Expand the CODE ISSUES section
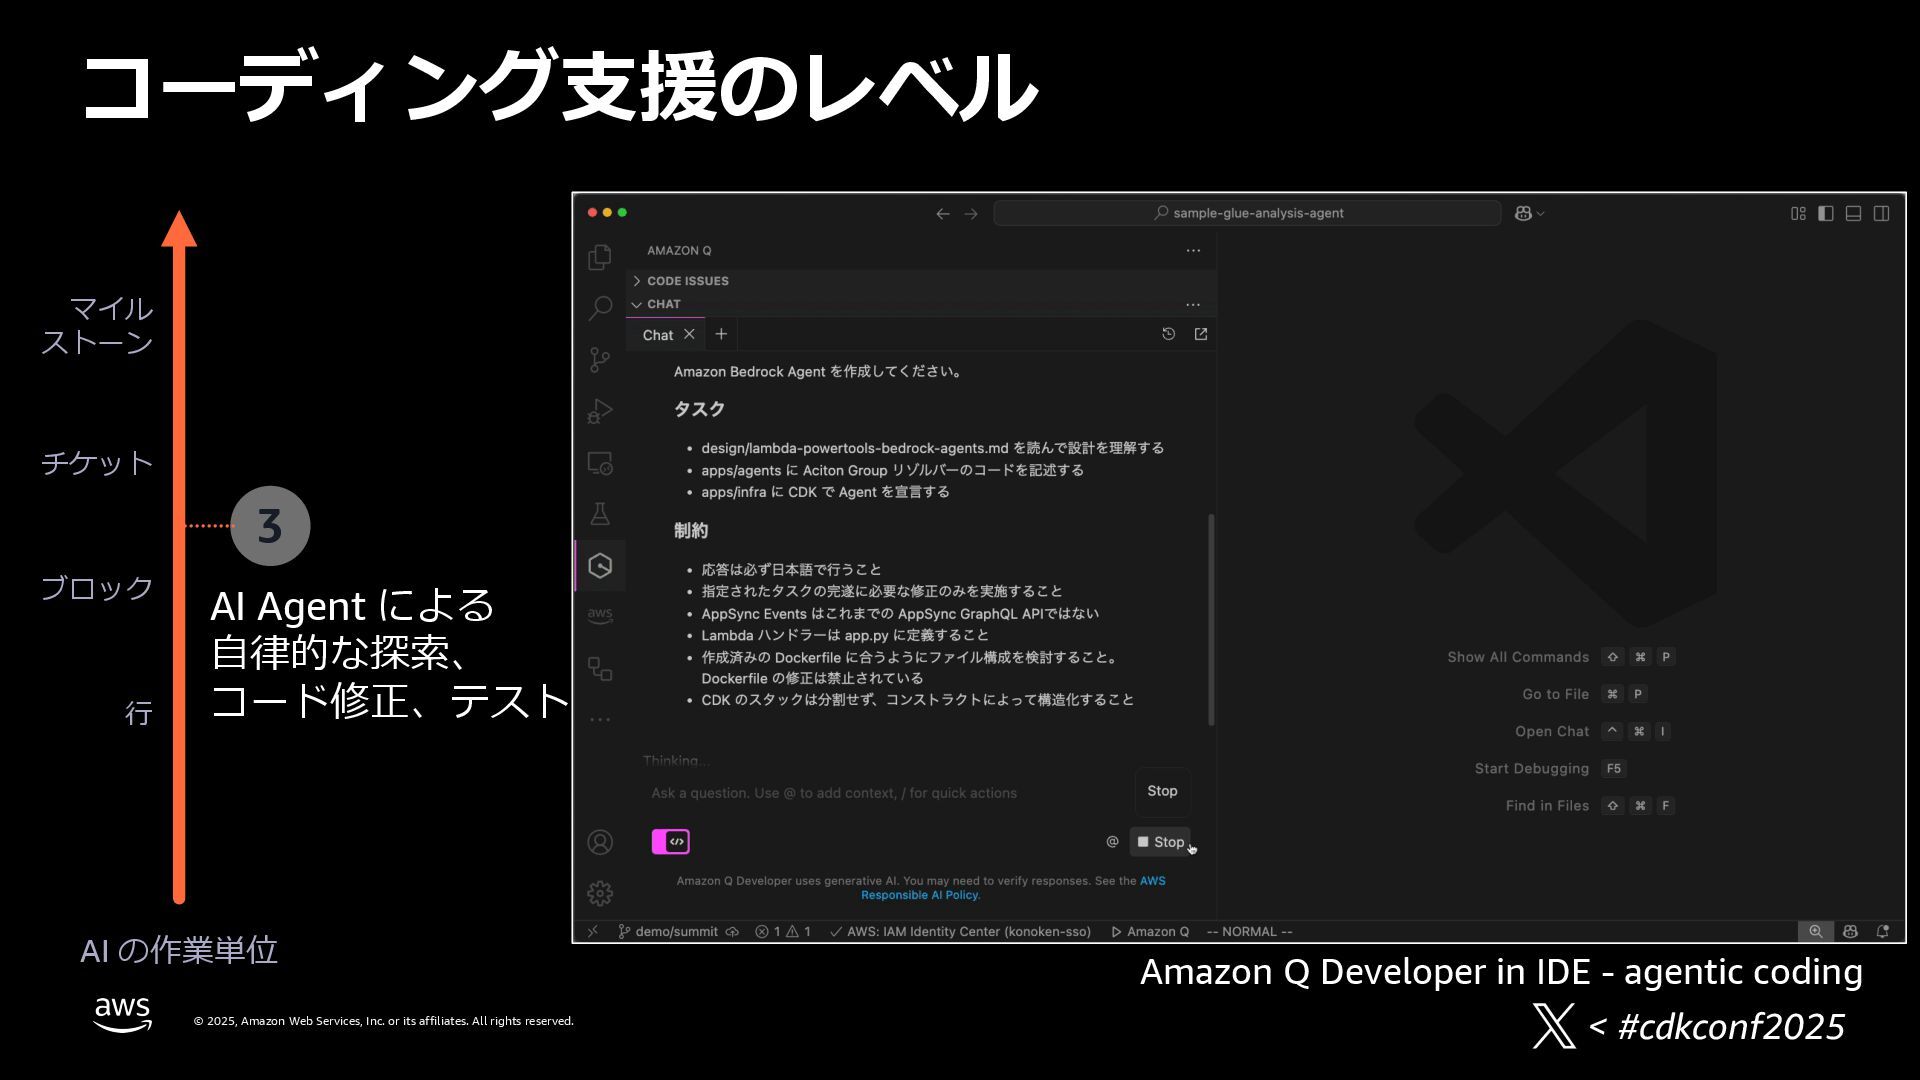The image size is (1920, 1080). (x=921, y=281)
